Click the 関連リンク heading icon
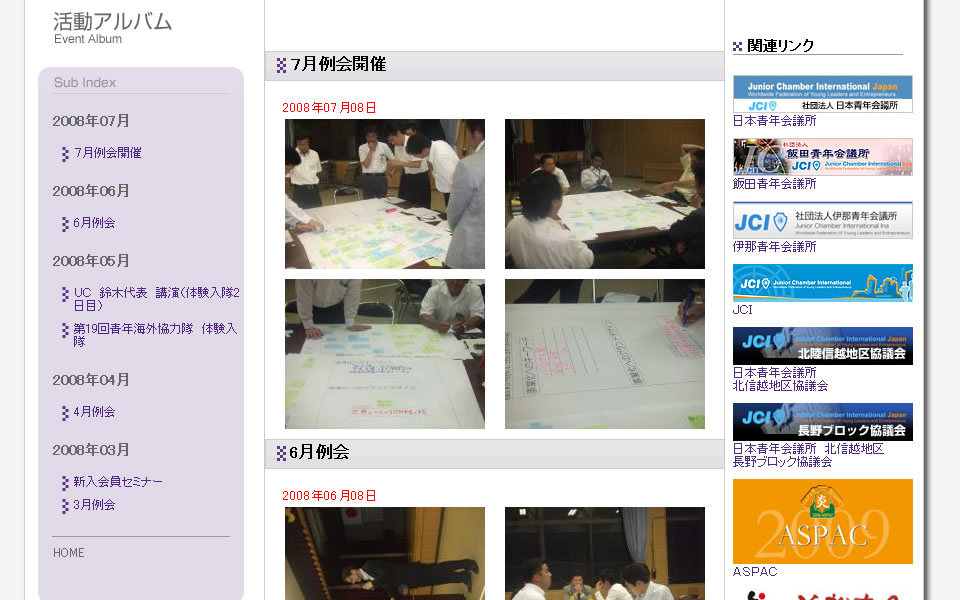Screen dimensions: 960x600 click(x=738, y=47)
